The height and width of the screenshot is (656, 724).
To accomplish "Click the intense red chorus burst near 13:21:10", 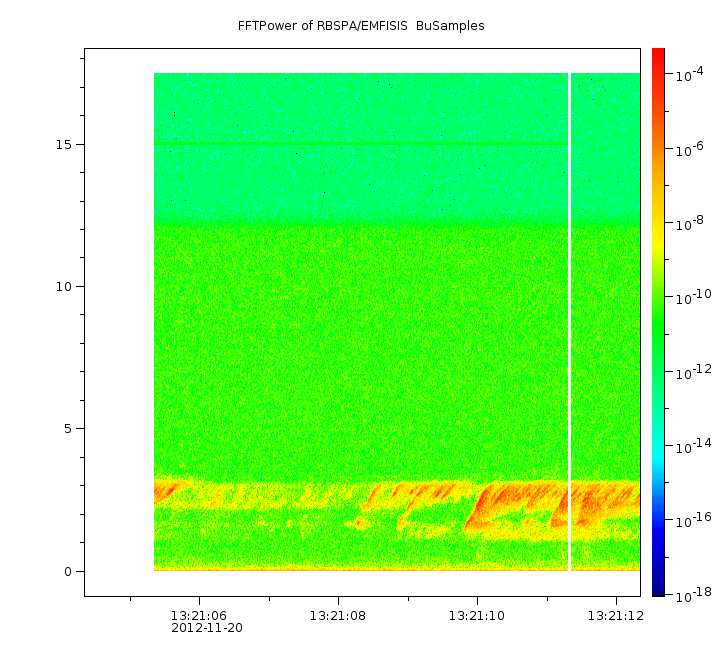I will tap(484, 506).
